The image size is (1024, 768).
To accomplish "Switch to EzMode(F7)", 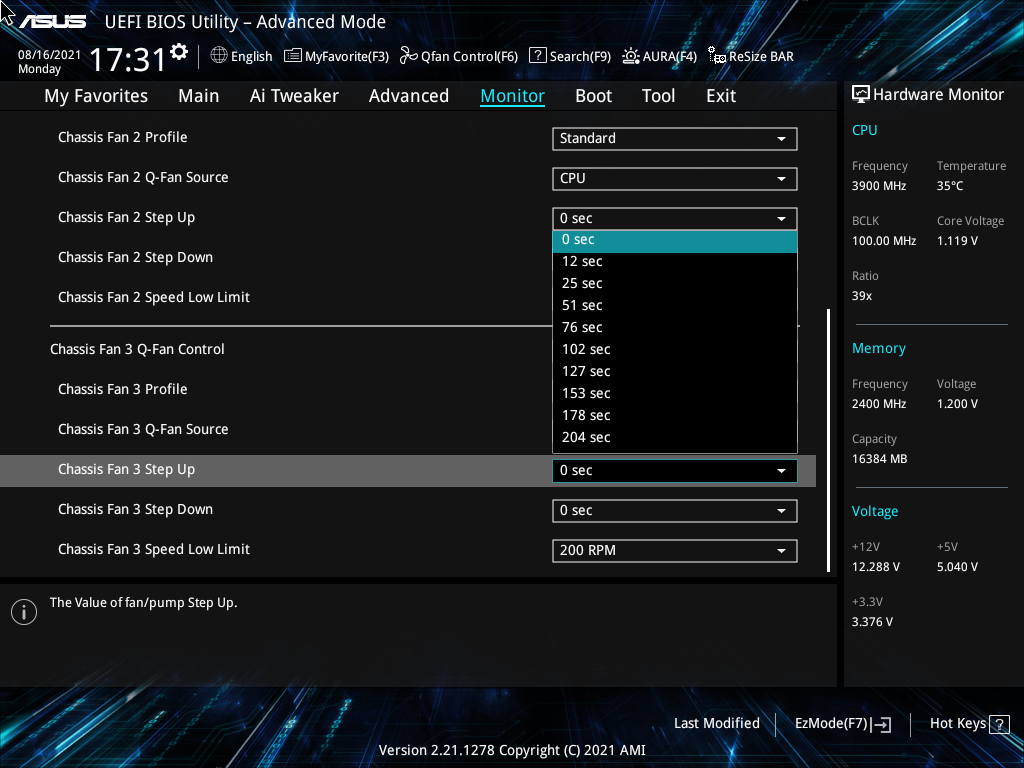I will (x=842, y=724).
